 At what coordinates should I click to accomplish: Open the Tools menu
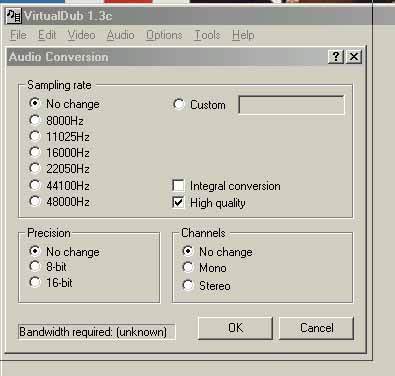[x=207, y=35]
